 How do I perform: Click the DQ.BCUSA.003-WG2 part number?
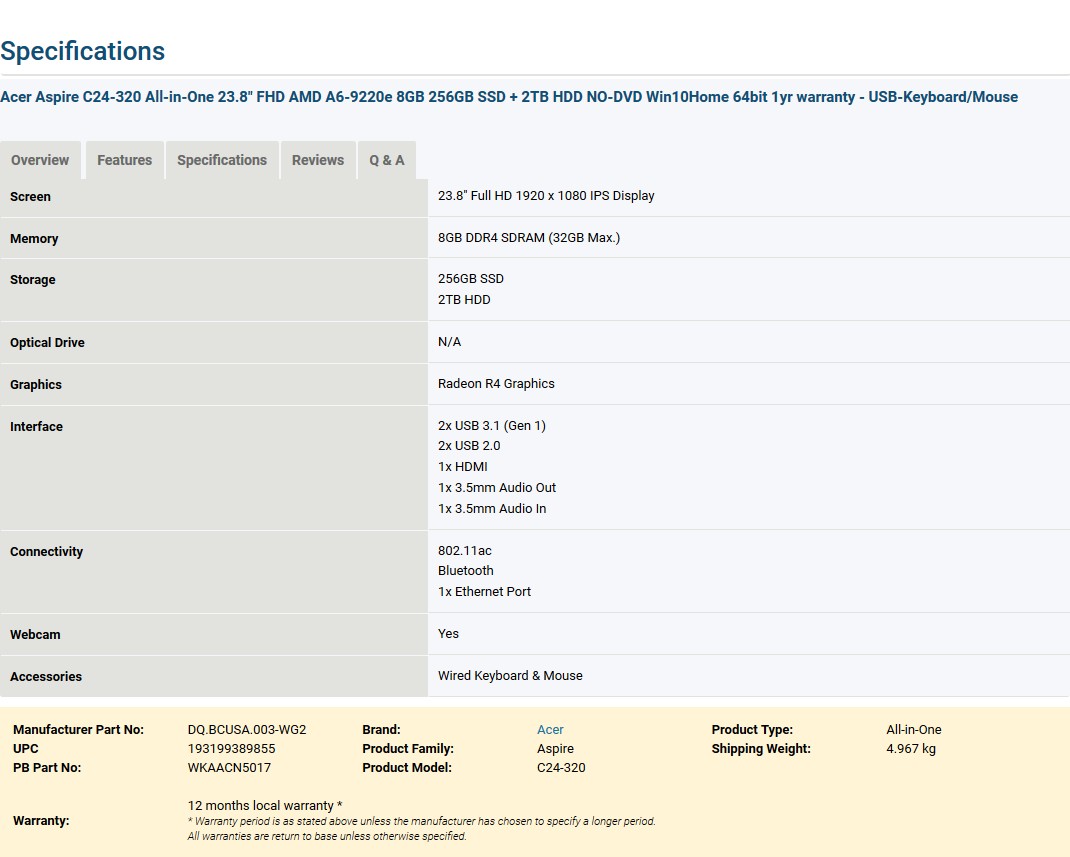tap(247, 729)
